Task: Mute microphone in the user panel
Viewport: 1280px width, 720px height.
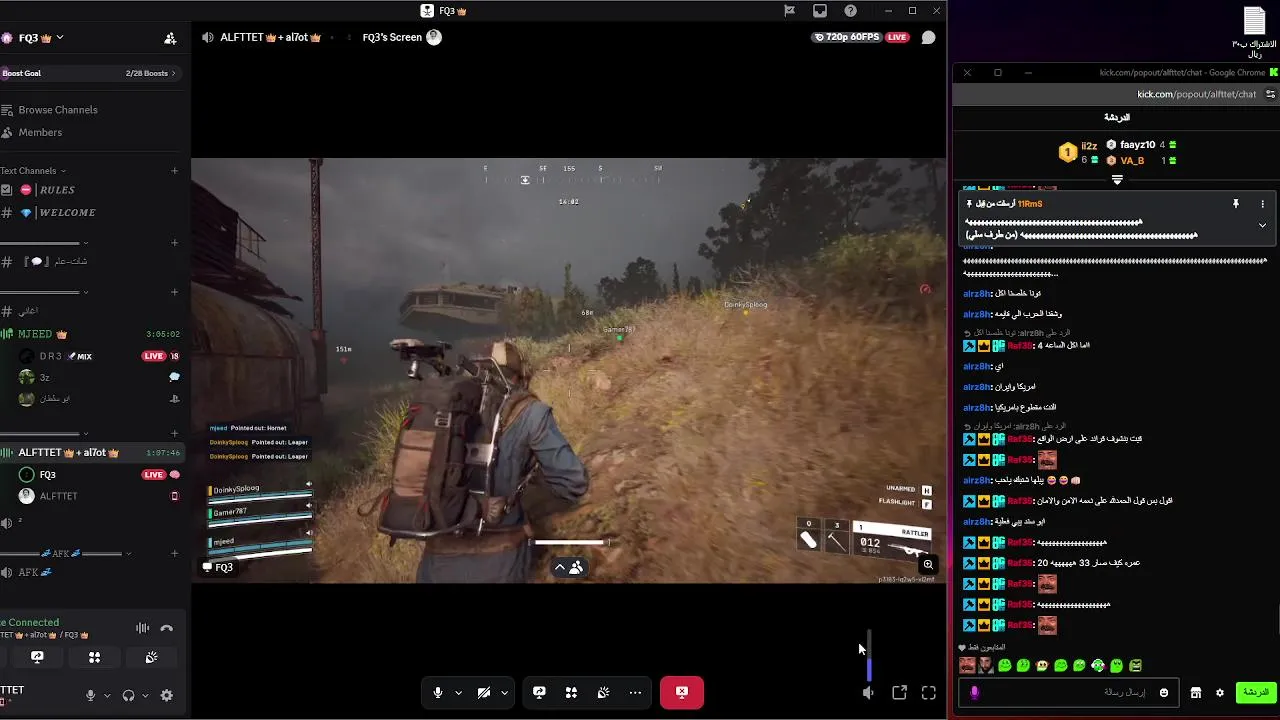Action: coord(90,695)
